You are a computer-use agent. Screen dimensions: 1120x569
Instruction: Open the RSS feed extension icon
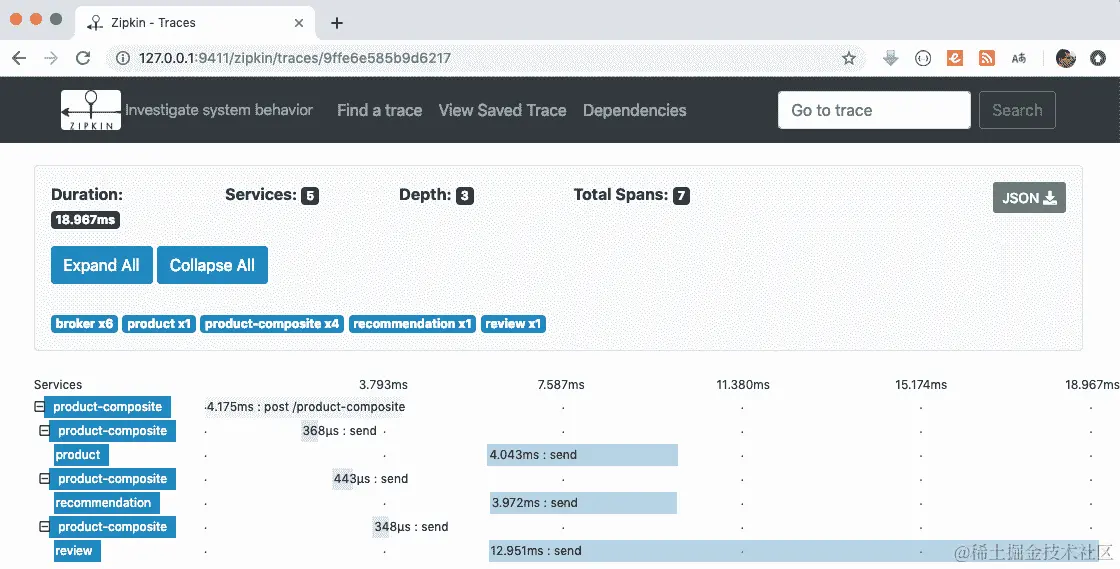coord(987,59)
